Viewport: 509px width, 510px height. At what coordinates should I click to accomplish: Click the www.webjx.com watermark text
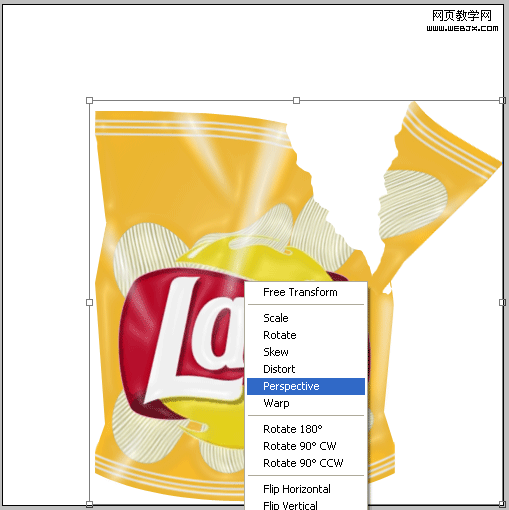click(462, 28)
